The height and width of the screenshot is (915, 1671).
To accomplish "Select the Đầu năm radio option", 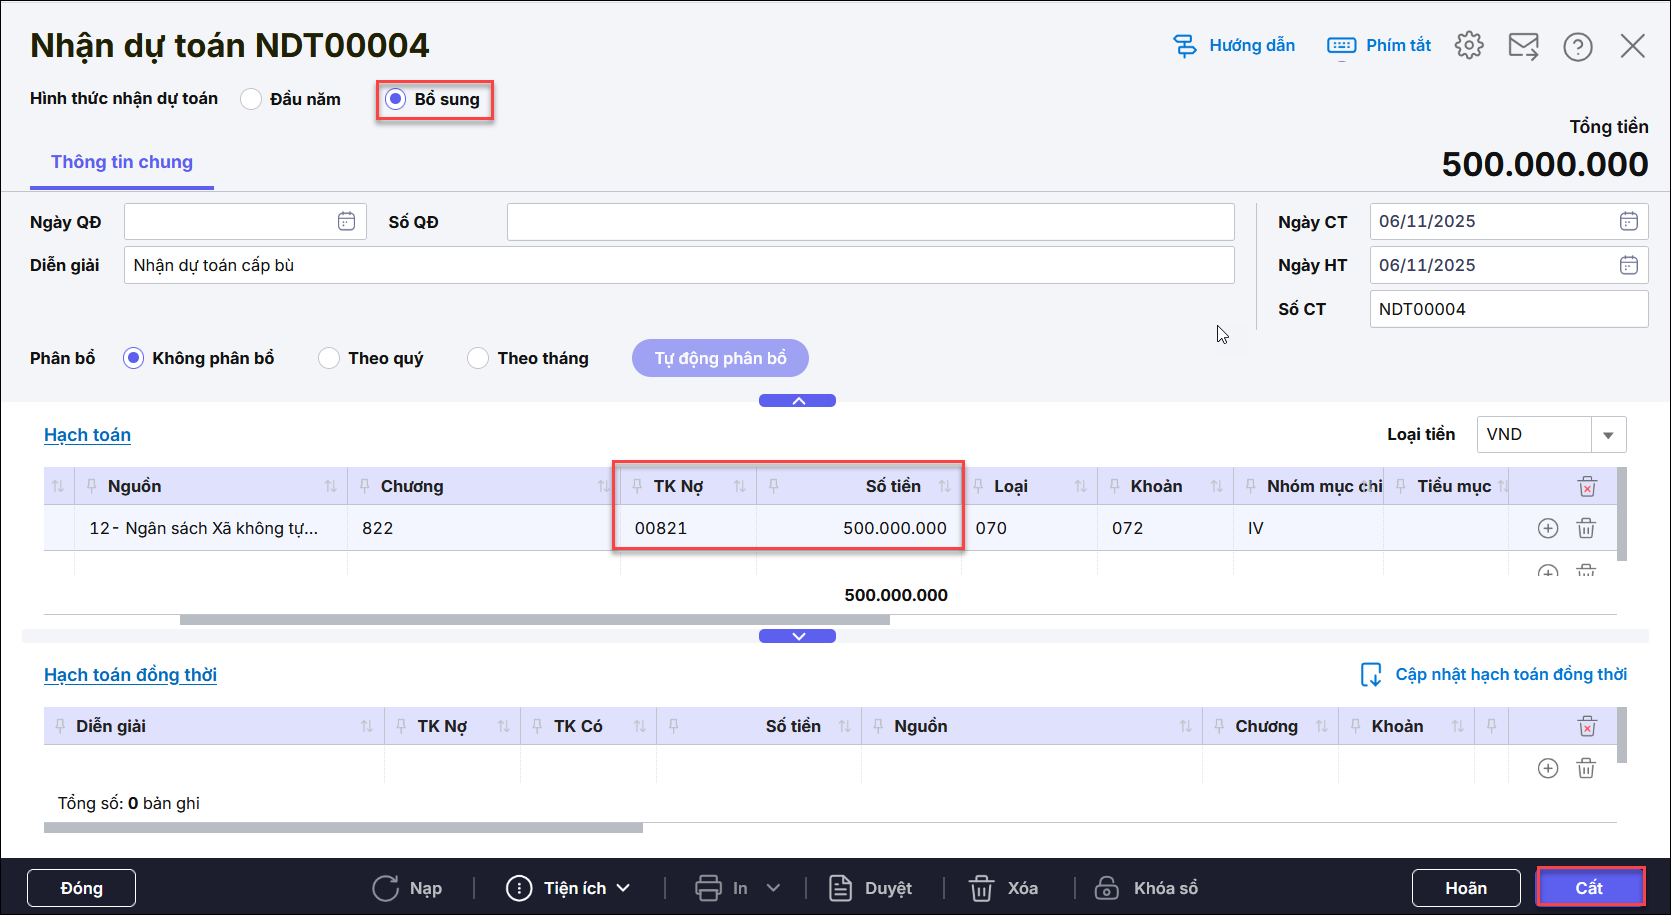I will pos(252,99).
